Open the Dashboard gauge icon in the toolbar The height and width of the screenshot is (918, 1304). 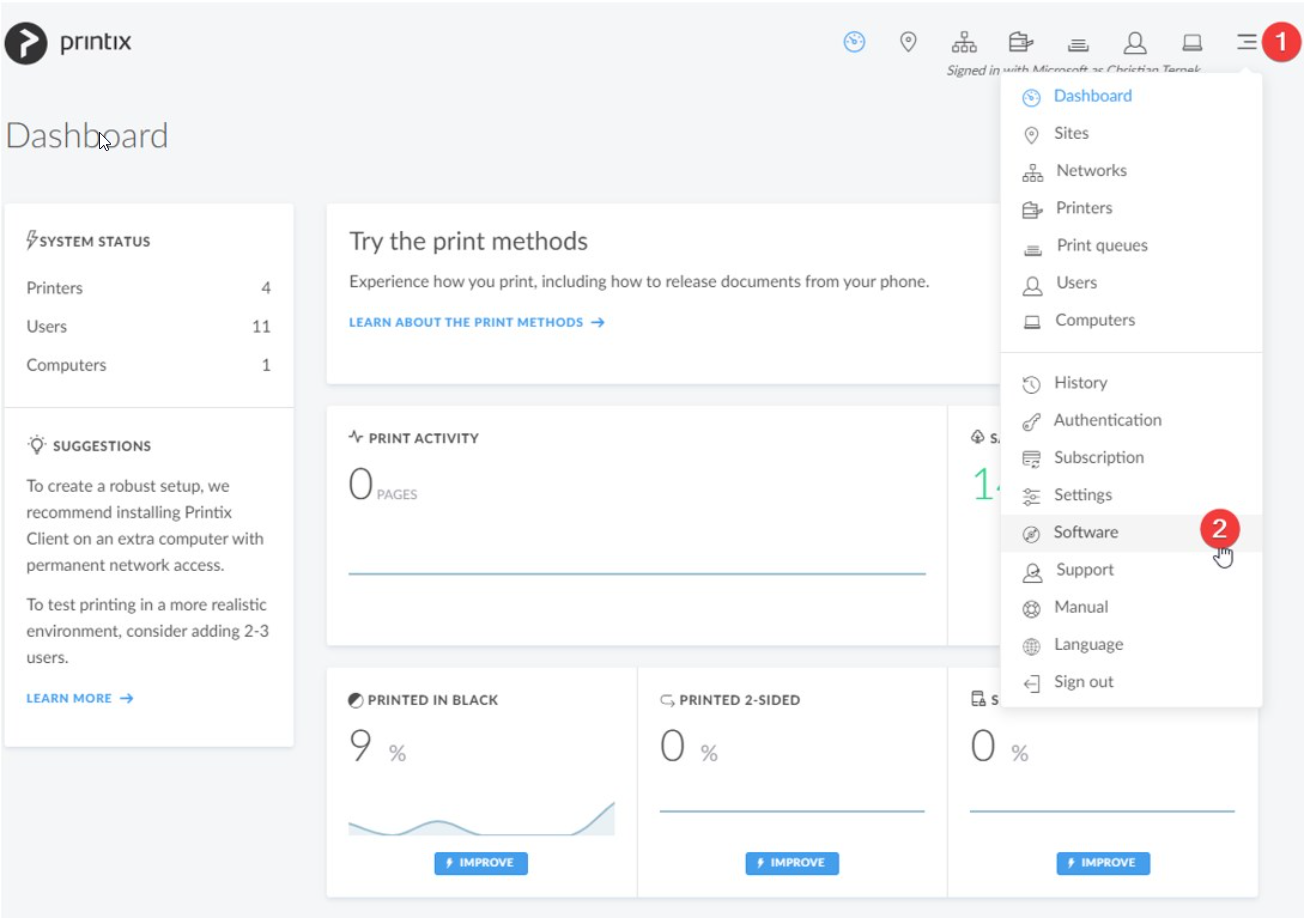point(854,42)
